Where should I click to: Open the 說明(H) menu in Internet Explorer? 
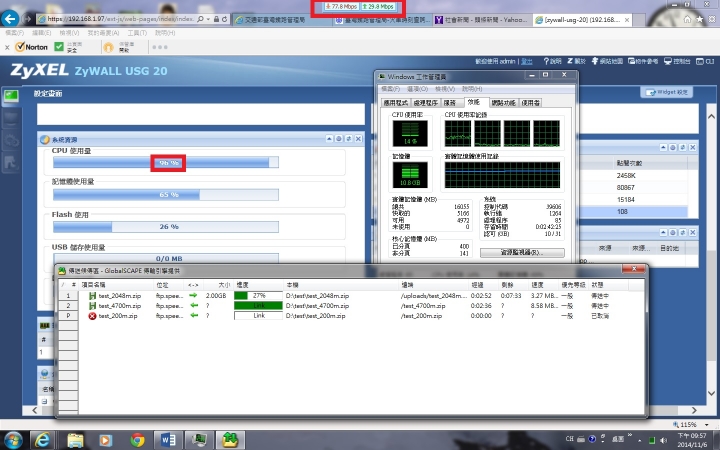click(165, 33)
